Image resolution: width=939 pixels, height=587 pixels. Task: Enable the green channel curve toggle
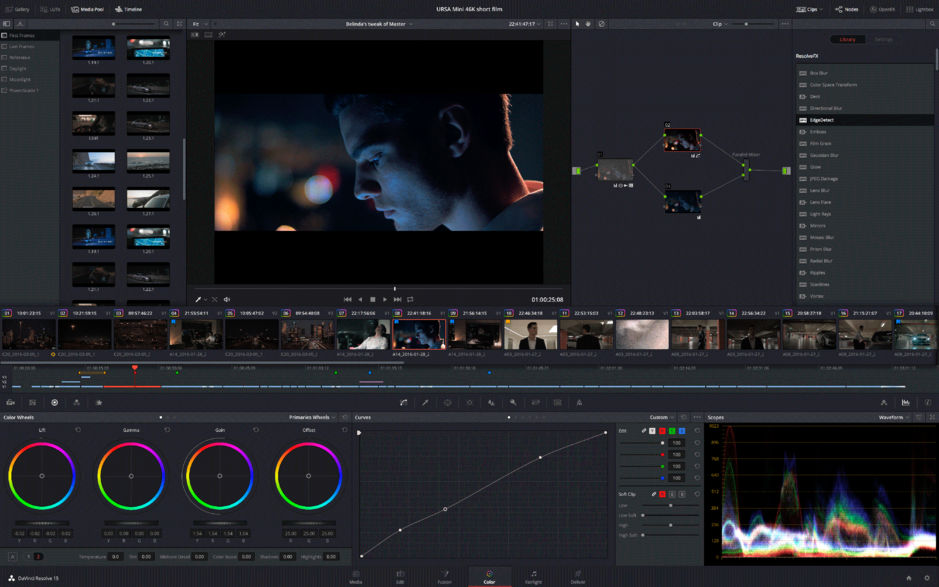point(674,430)
